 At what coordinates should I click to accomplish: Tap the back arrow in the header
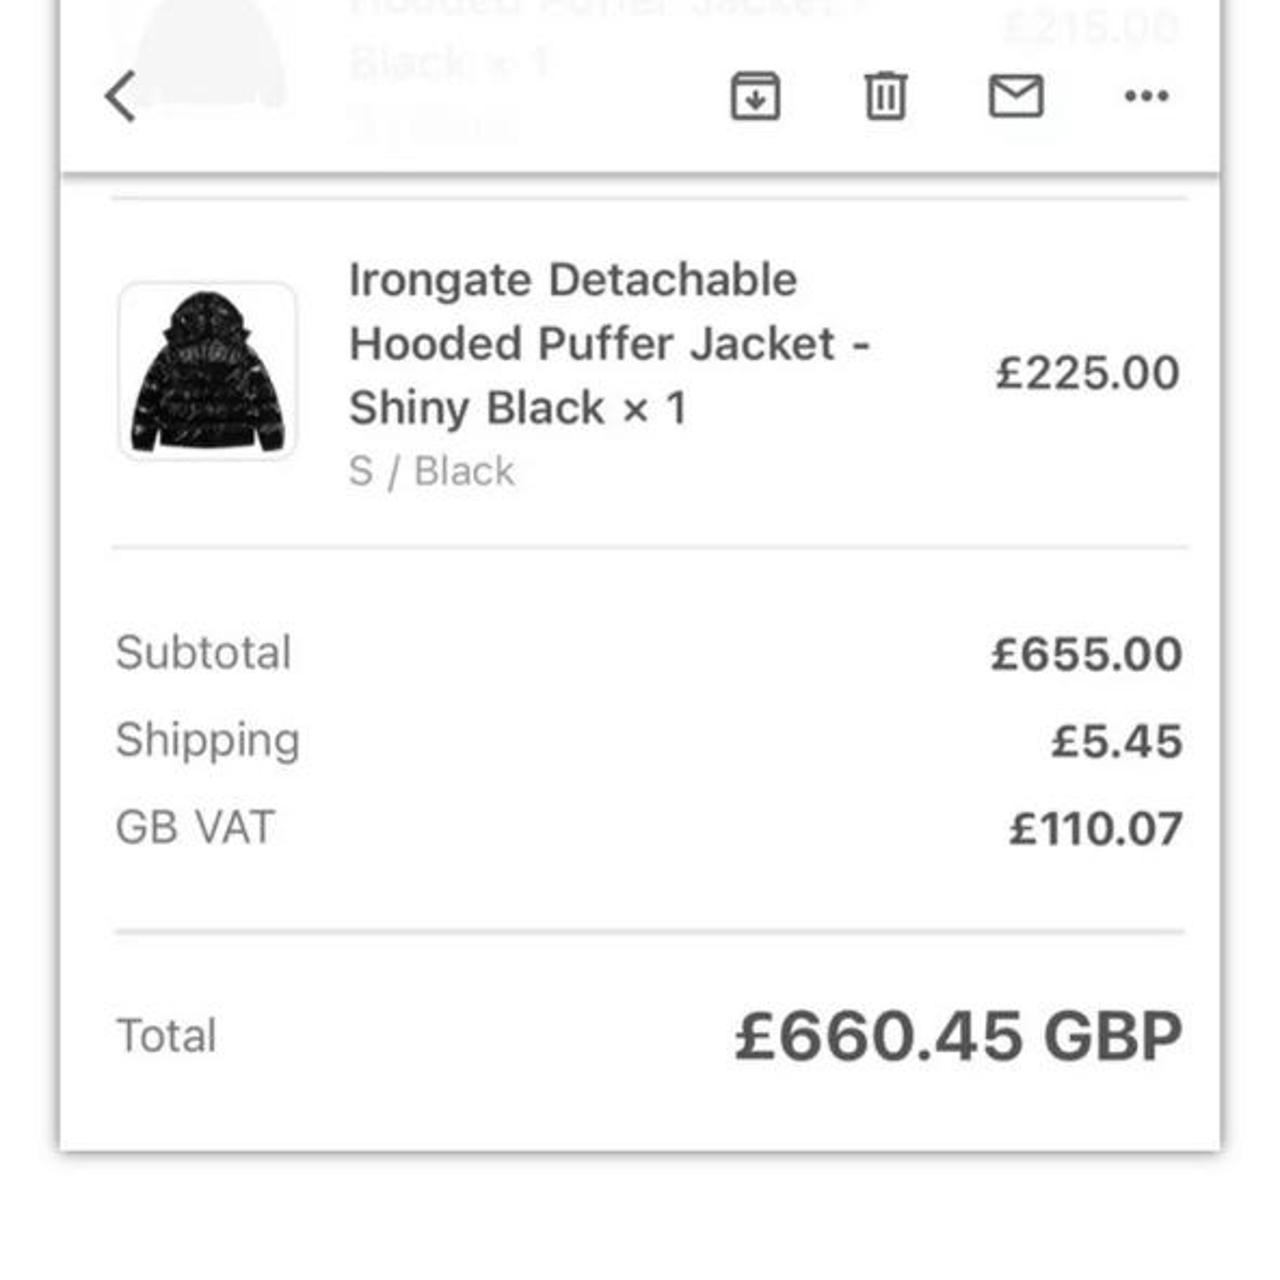(x=120, y=96)
